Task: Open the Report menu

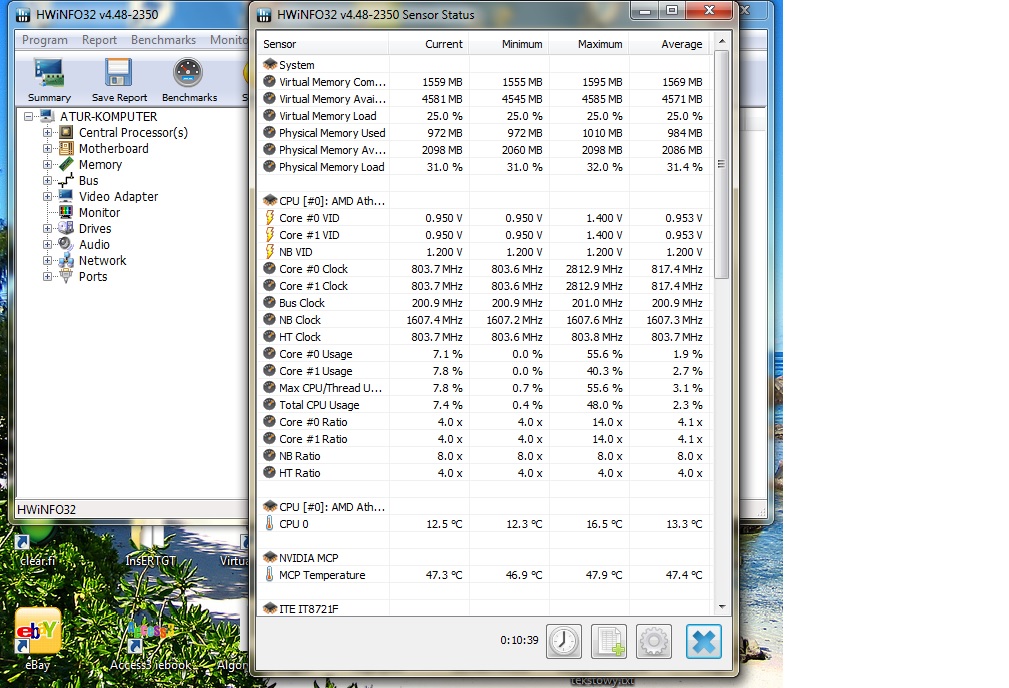Action: tap(99, 40)
